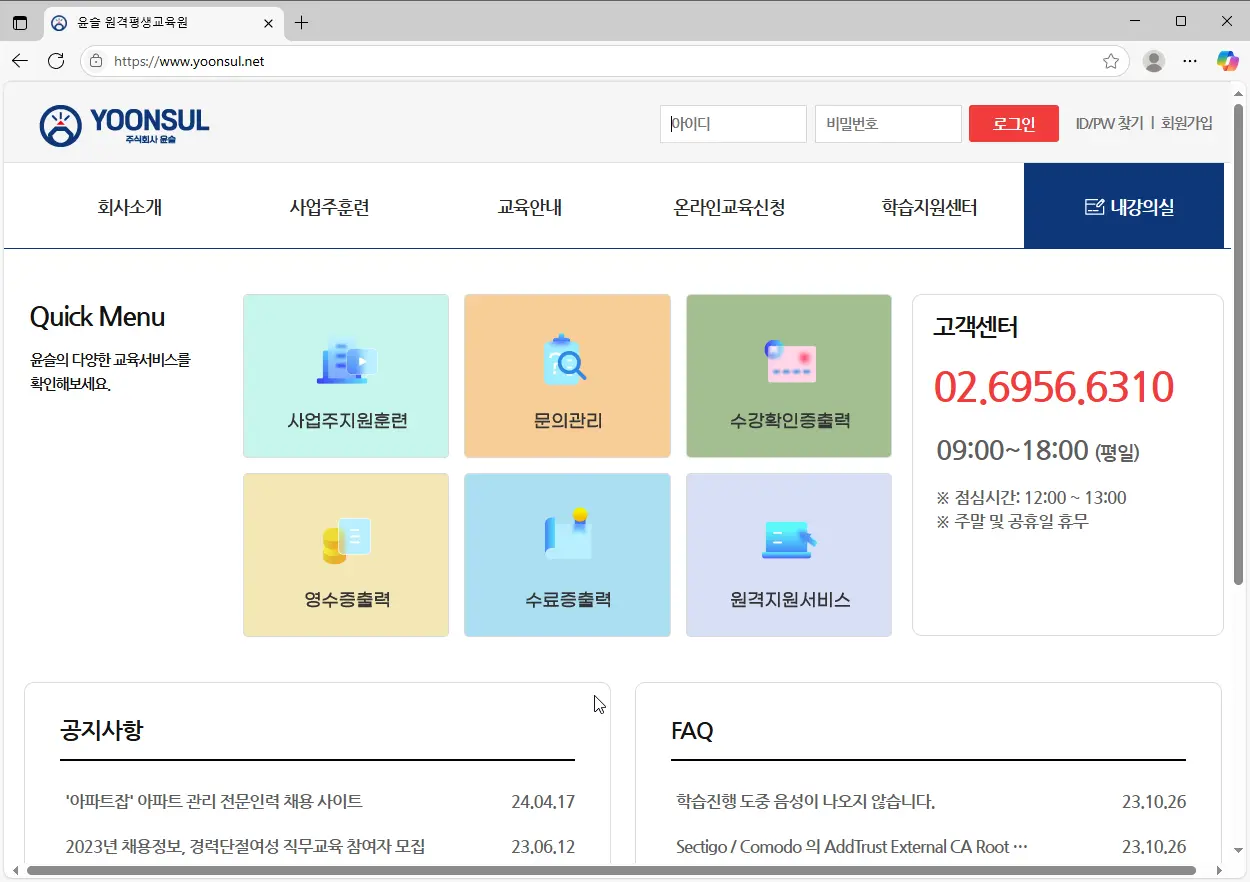Screen dimensions: 1250x882
Task: Click the 아이디 input field
Action: pyautogui.click(x=733, y=123)
